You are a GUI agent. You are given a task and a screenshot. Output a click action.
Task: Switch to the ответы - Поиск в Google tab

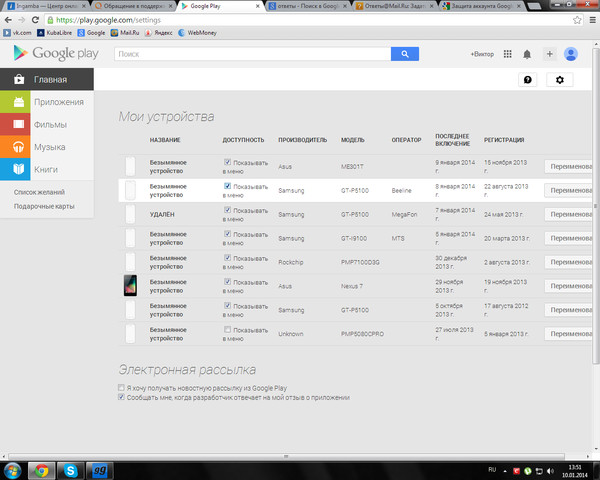pos(307,6)
